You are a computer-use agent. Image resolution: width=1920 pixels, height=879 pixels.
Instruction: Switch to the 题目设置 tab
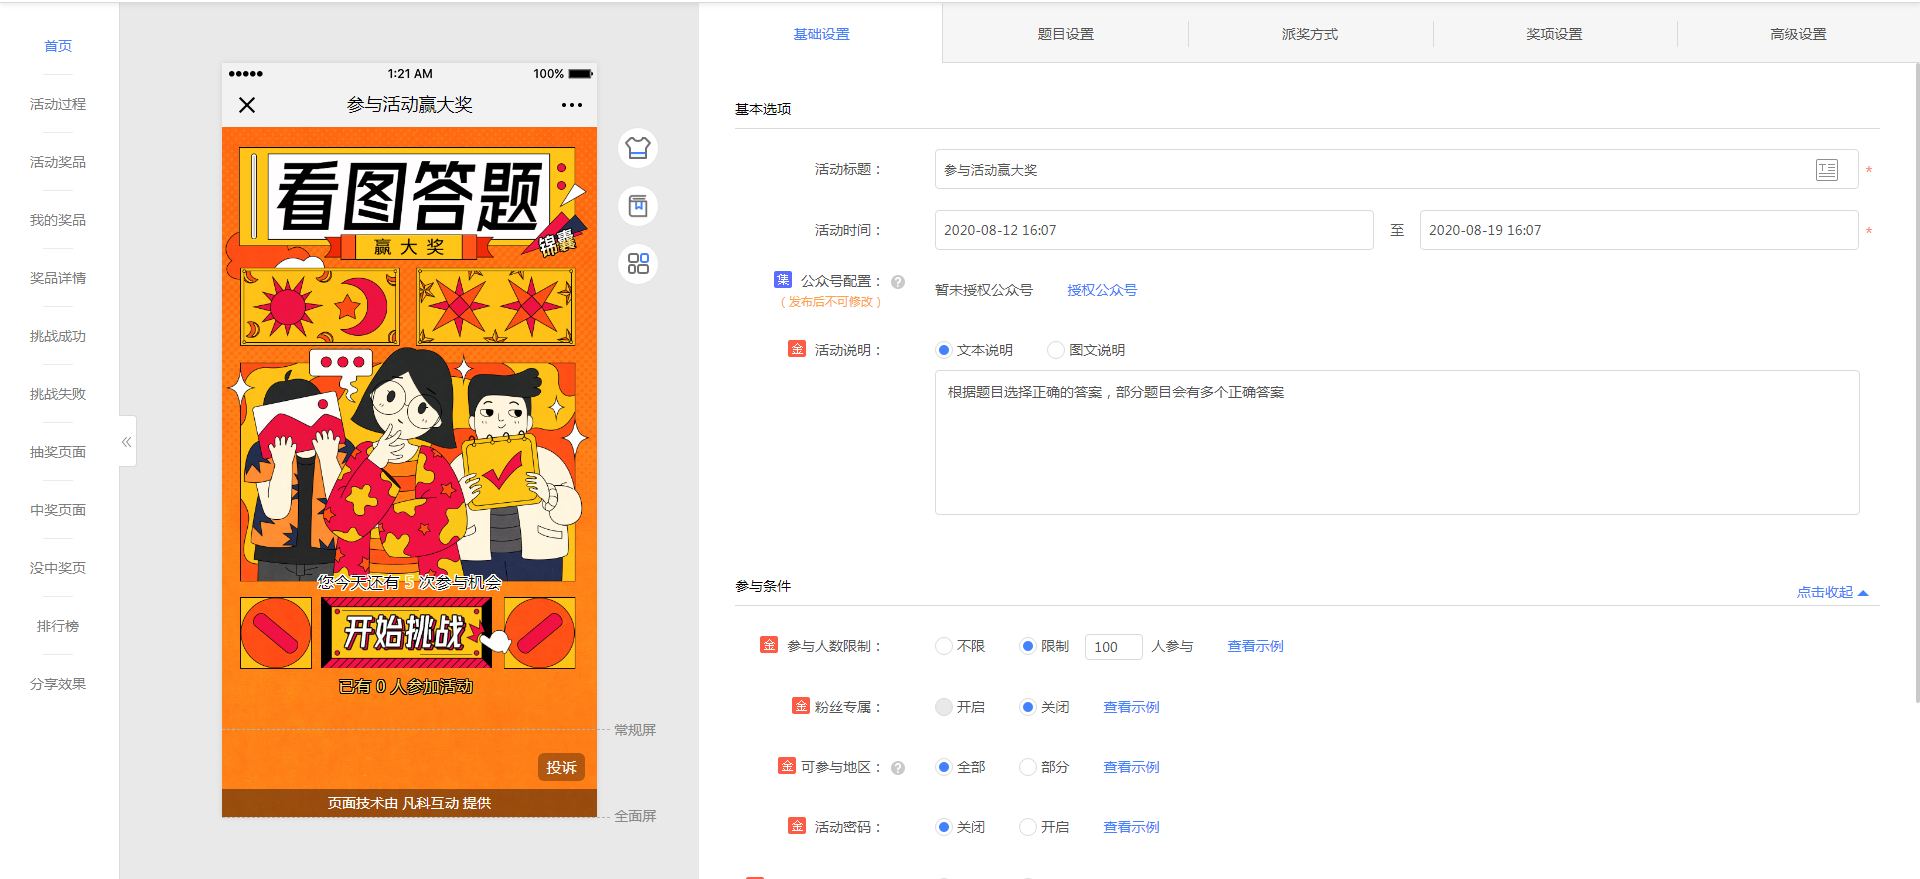tap(1066, 34)
